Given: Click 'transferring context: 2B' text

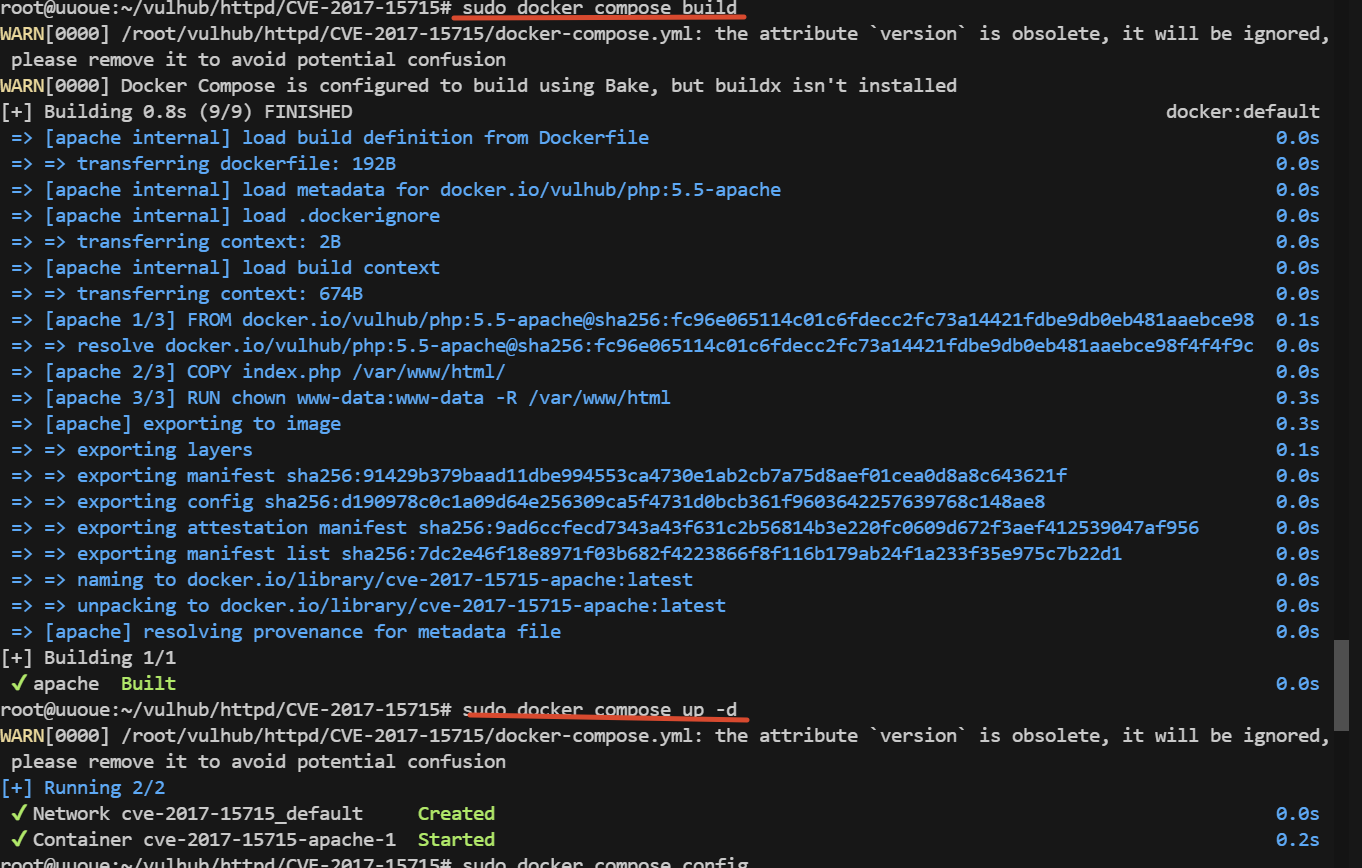Looking at the screenshot, I should coord(209,242).
